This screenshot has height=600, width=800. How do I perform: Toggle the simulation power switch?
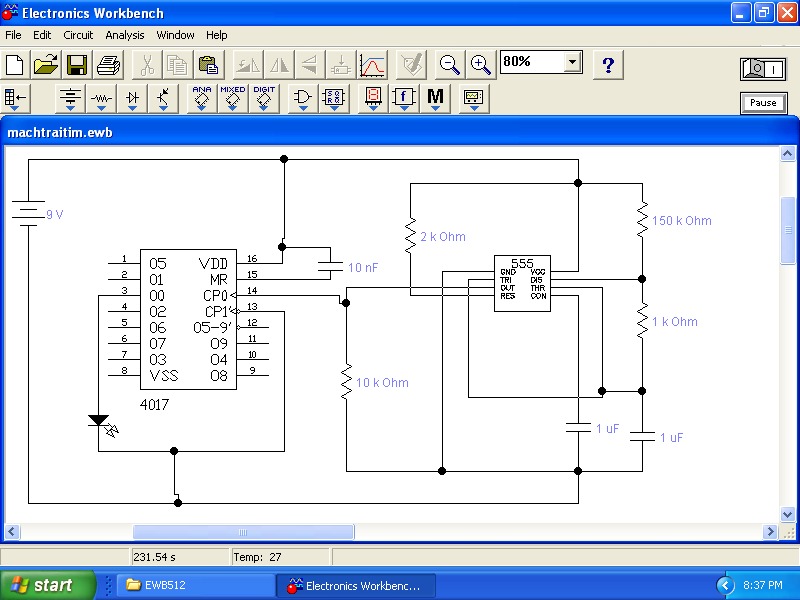point(762,68)
